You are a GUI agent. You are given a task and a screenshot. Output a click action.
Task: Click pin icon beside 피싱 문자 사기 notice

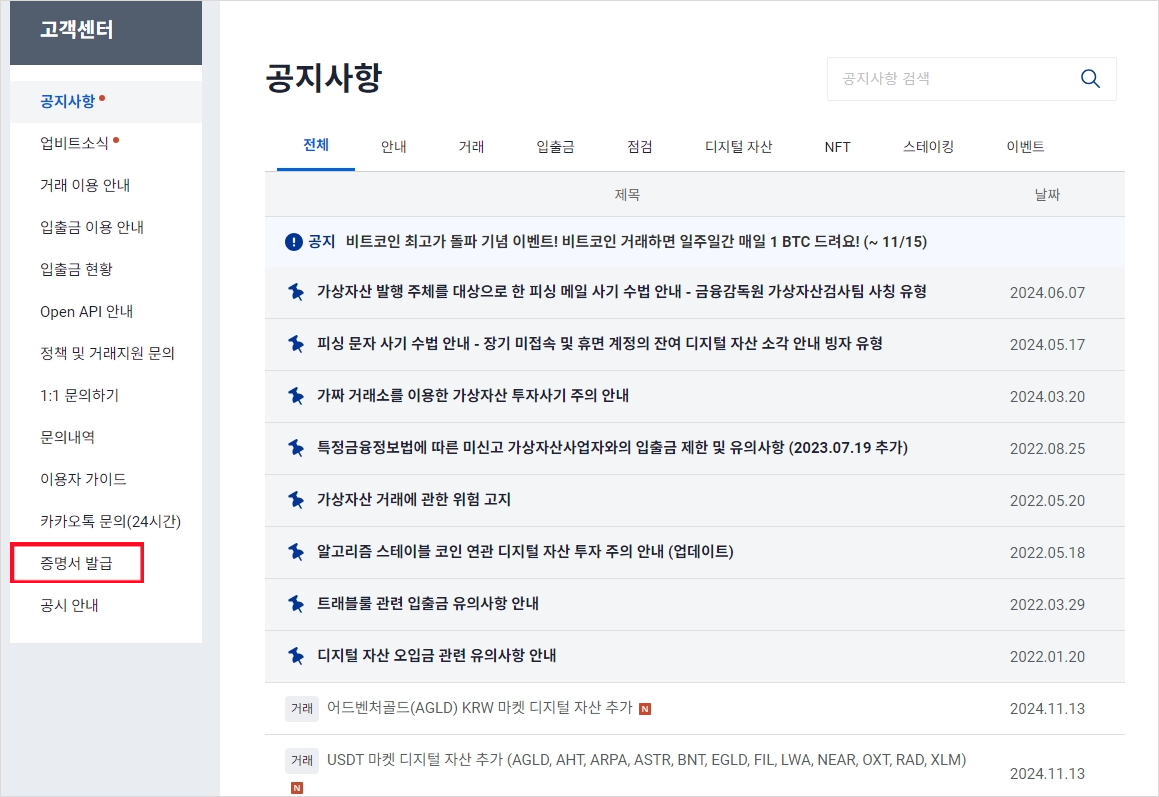pyautogui.click(x=296, y=344)
